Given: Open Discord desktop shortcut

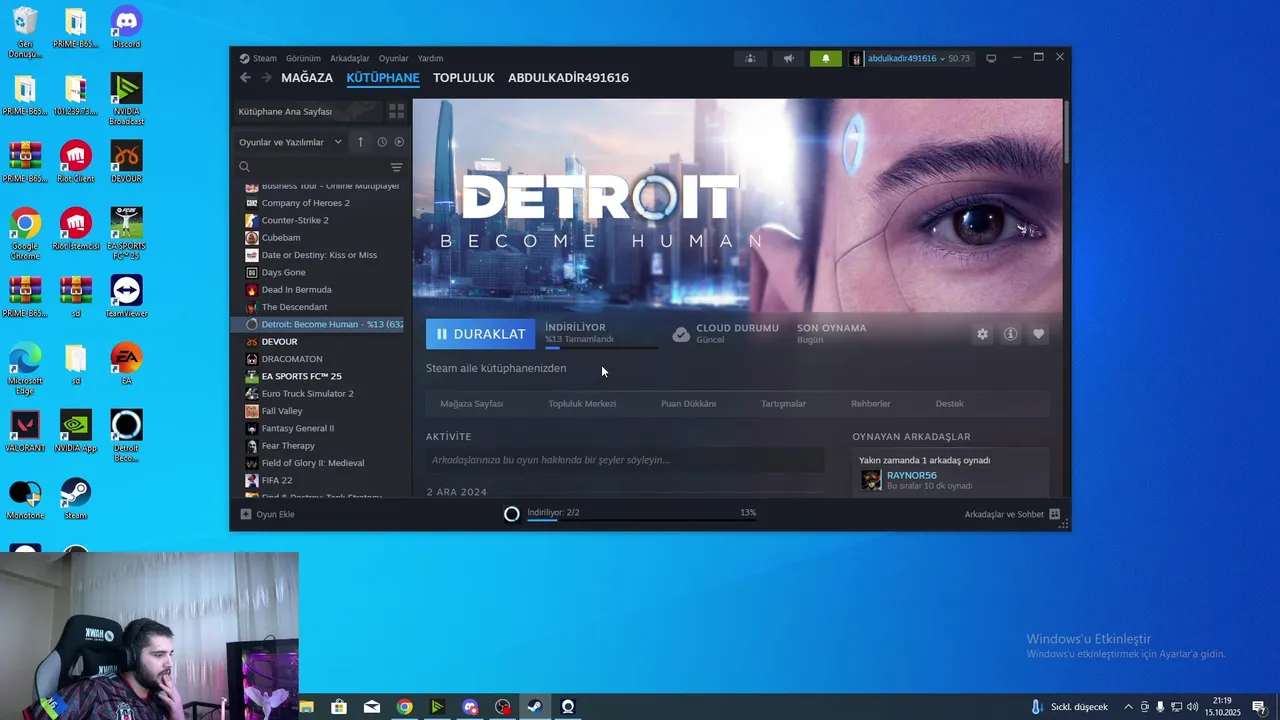Looking at the screenshot, I should 126,27.
